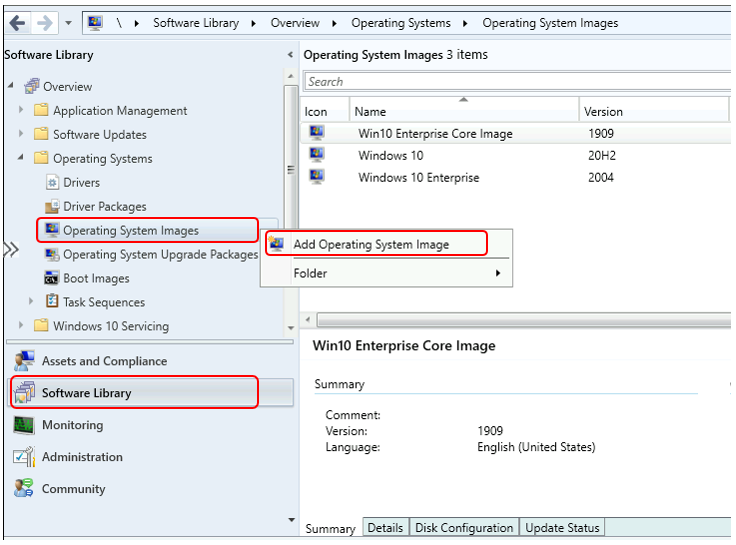This screenshot has width=736, height=545.
Task: Click the Back navigation arrow
Action: click(x=17, y=23)
